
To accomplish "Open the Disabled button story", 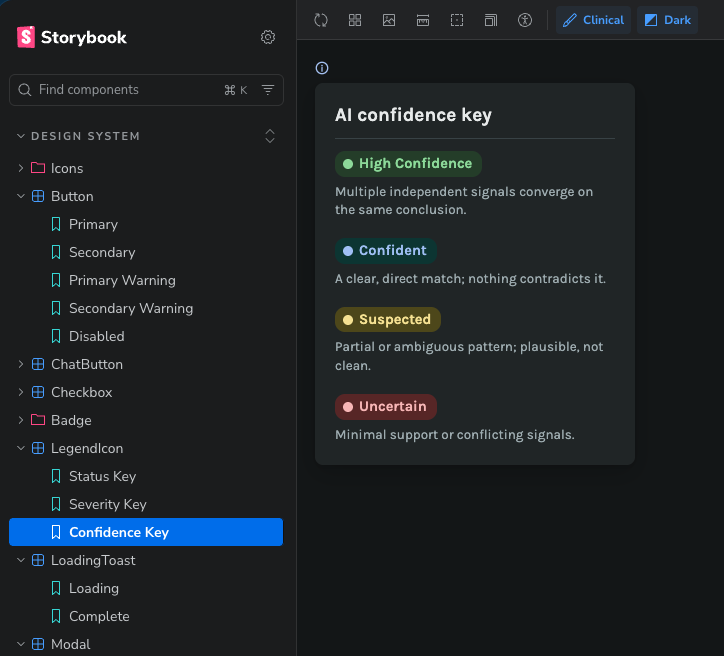I will point(146,337).
